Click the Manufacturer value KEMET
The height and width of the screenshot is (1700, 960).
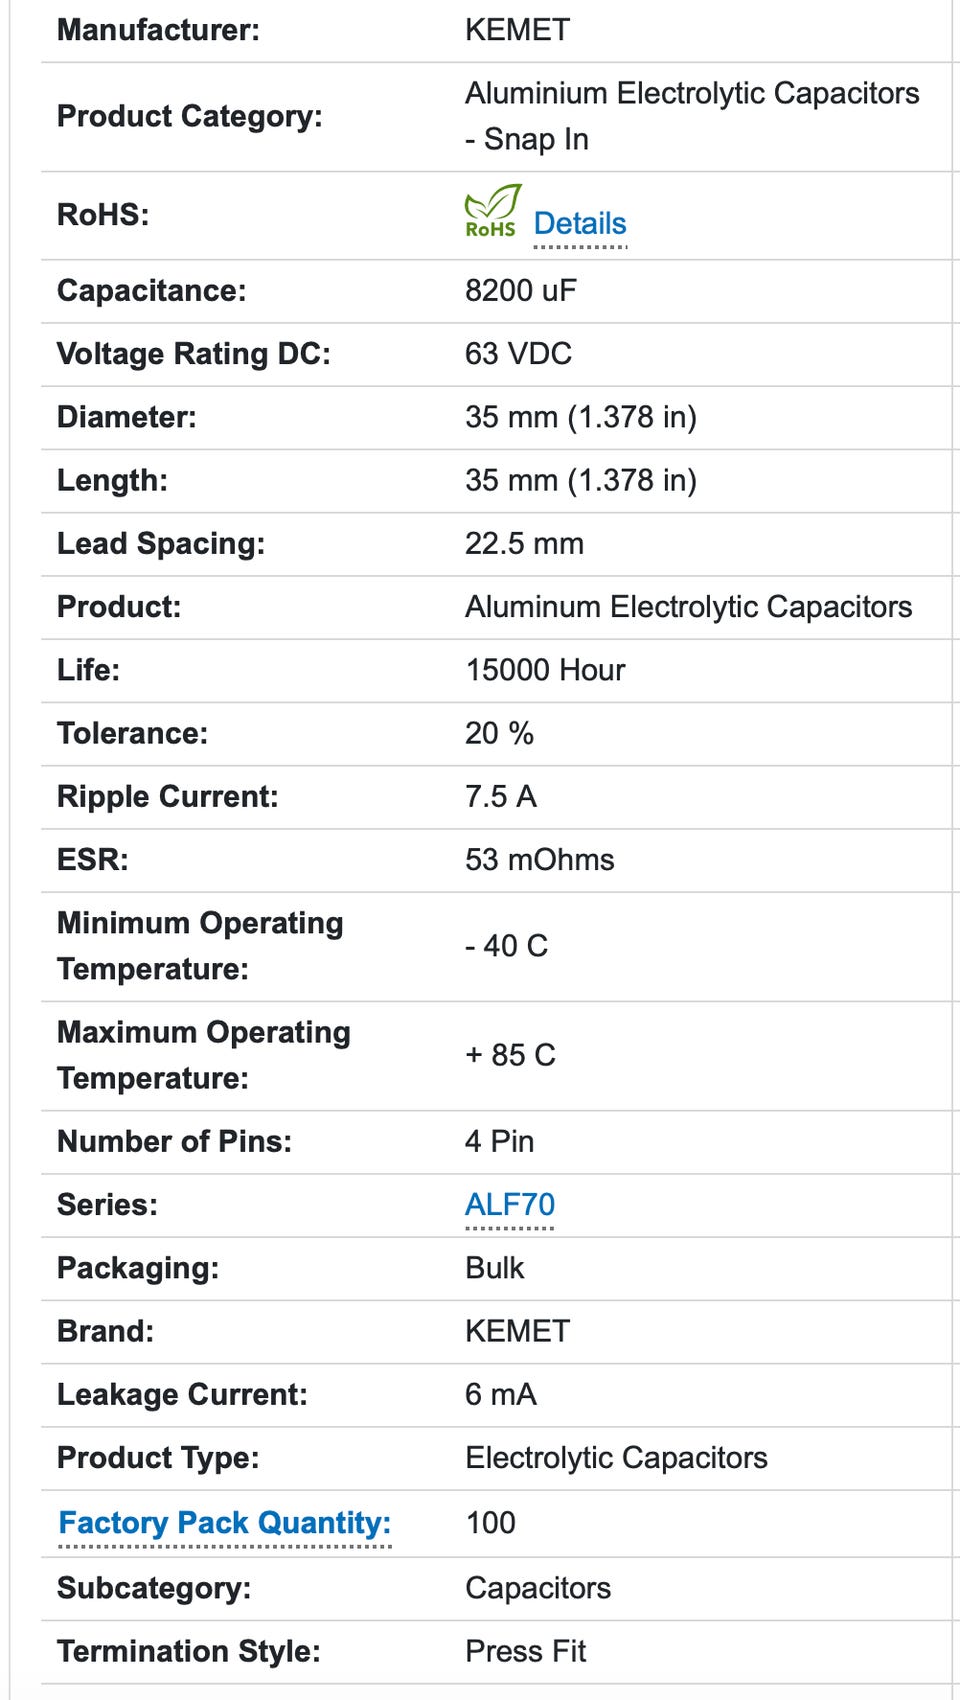click(517, 30)
